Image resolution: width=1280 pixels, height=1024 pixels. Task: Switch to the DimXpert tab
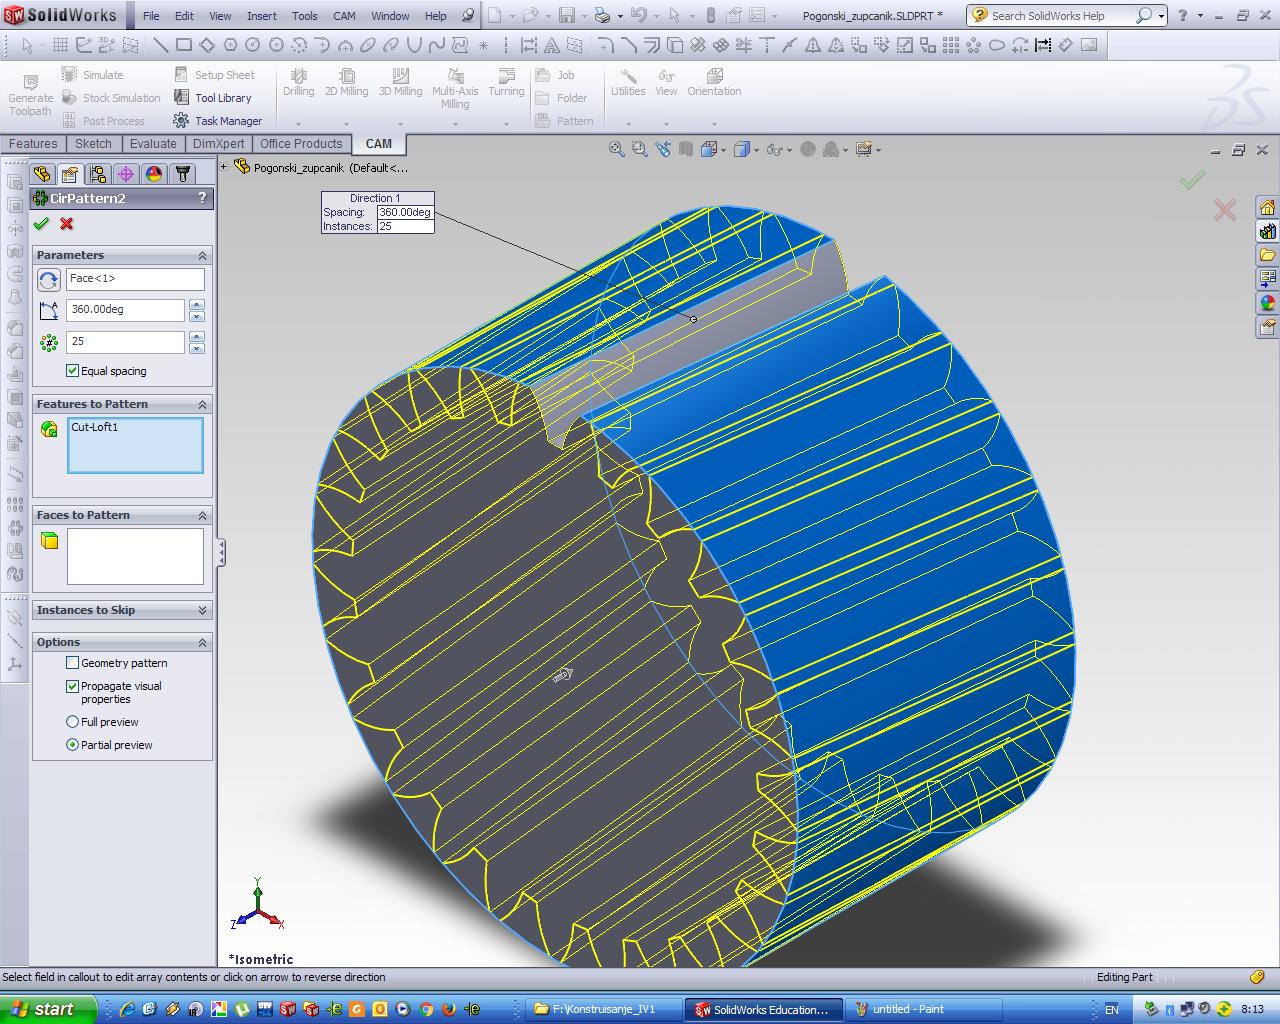(219, 144)
